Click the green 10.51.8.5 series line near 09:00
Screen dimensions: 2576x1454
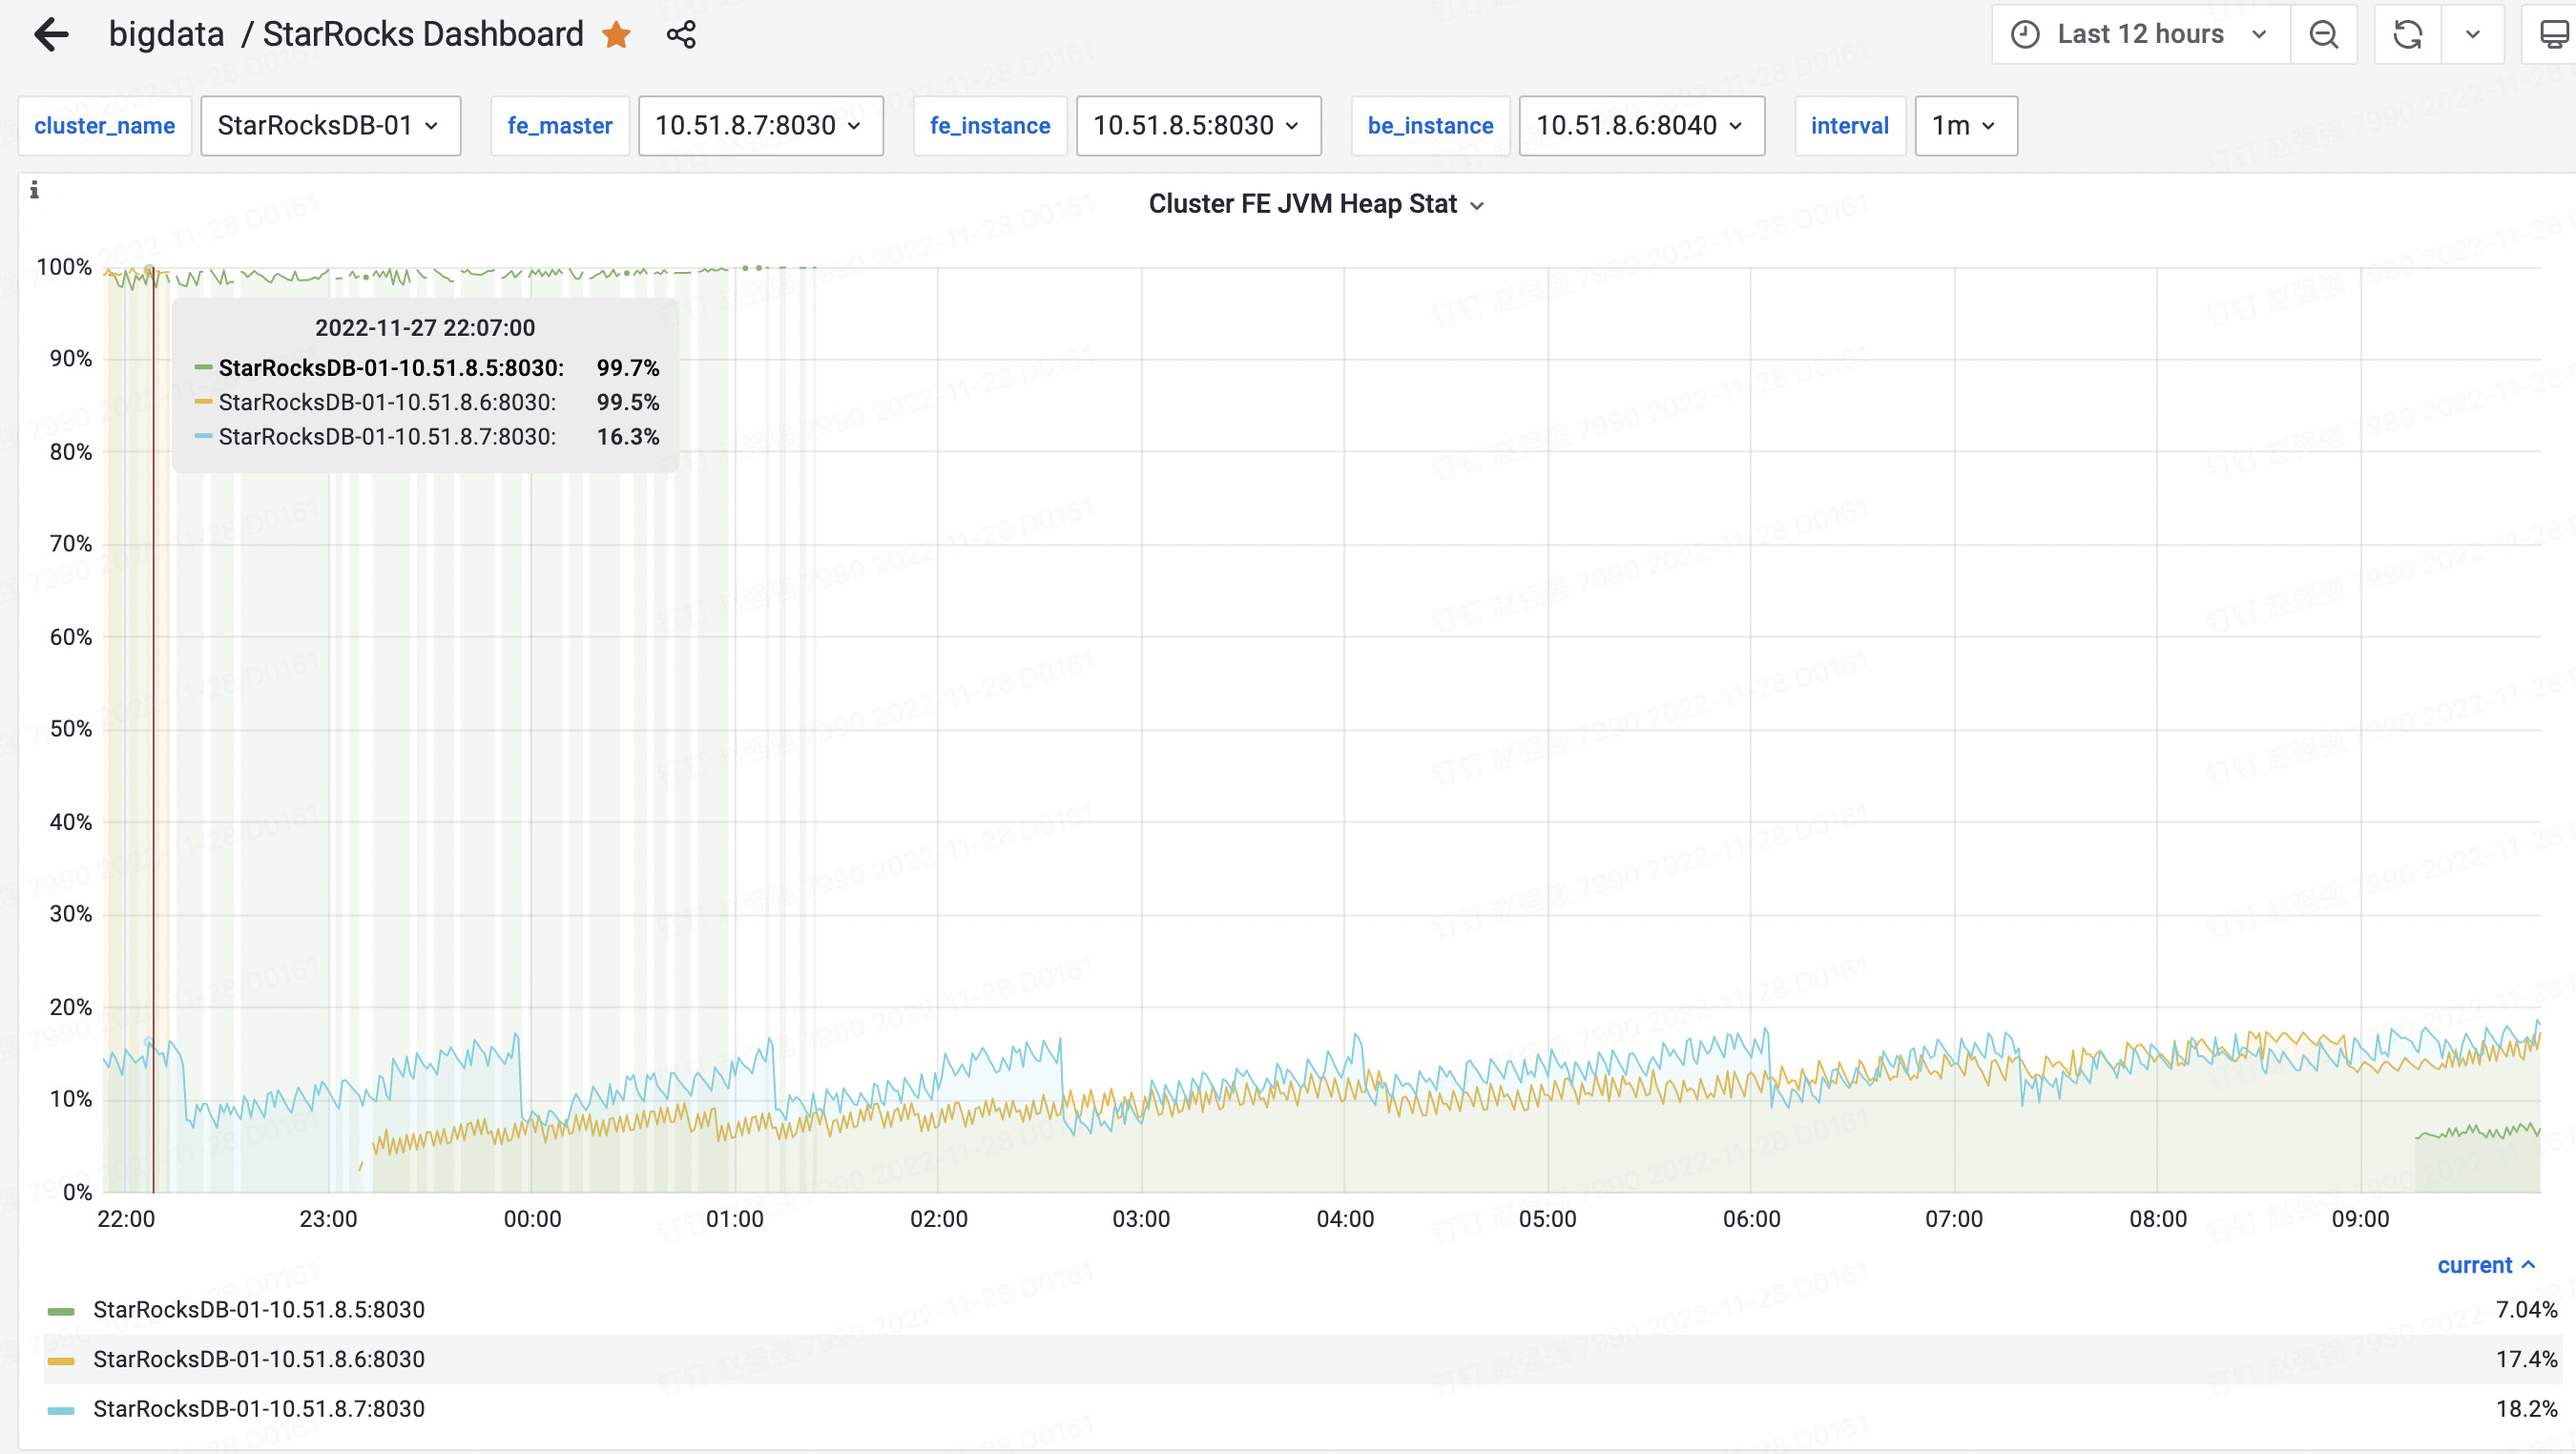[2477, 1132]
